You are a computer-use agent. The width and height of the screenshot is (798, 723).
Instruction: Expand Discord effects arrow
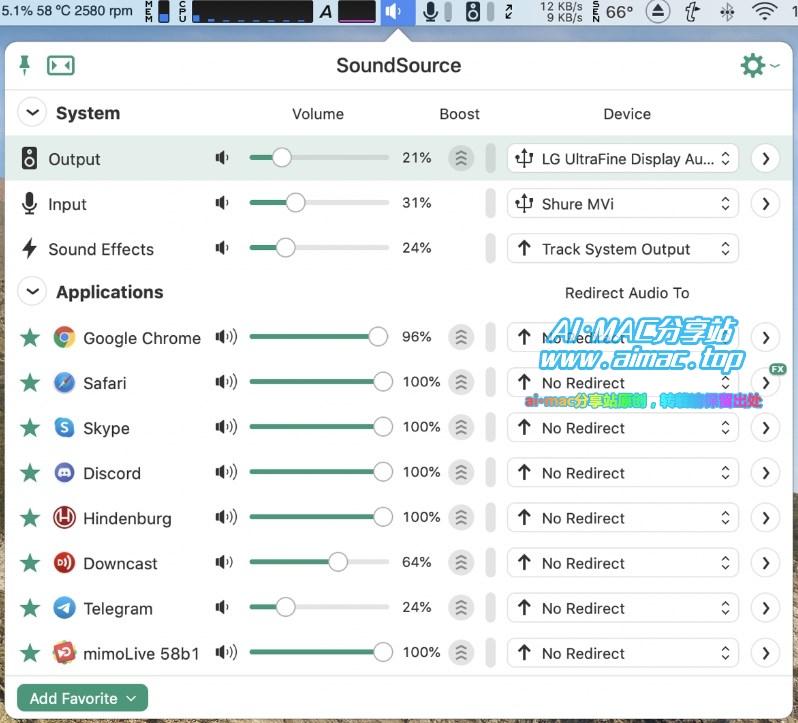click(765, 473)
